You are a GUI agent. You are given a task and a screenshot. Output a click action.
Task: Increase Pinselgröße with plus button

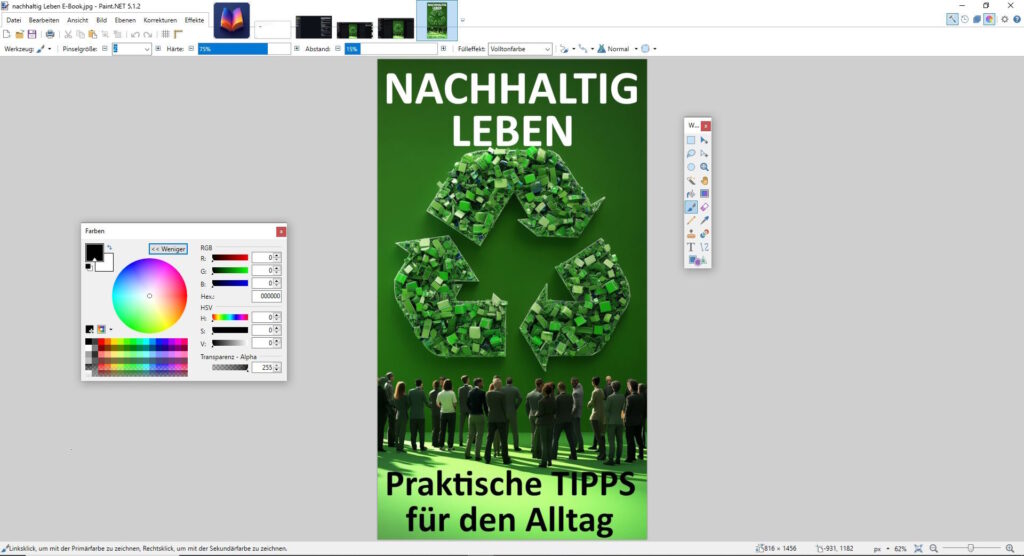coord(158,49)
